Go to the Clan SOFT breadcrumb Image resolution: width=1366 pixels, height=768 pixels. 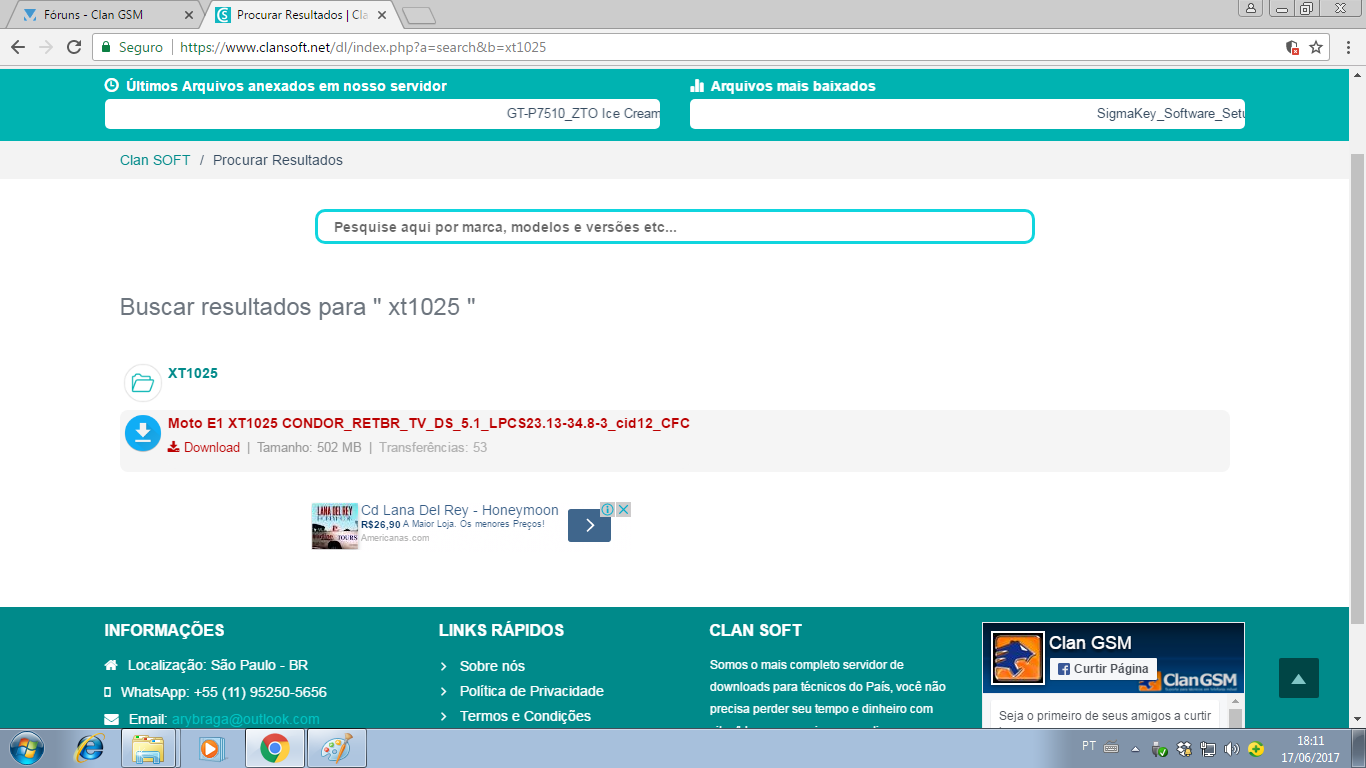(x=155, y=160)
